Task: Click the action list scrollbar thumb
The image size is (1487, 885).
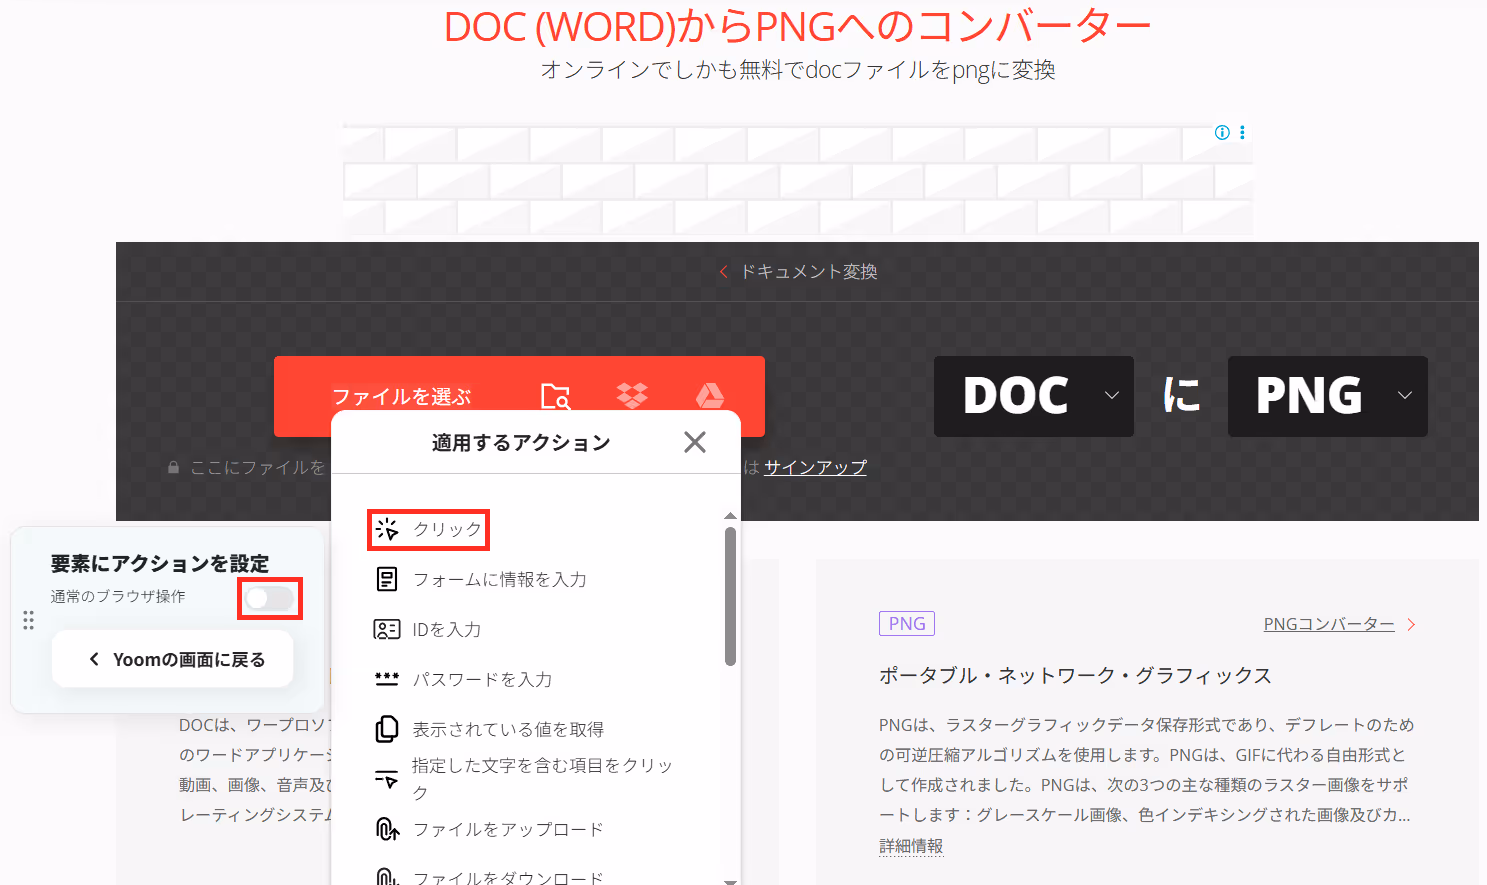Action: [x=730, y=596]
